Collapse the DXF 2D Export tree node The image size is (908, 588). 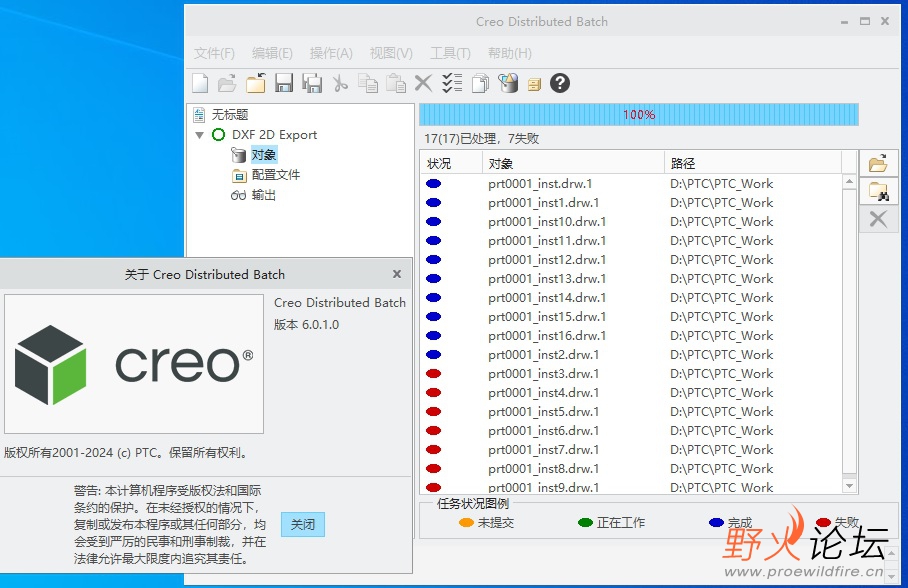[x=200, y=135]
